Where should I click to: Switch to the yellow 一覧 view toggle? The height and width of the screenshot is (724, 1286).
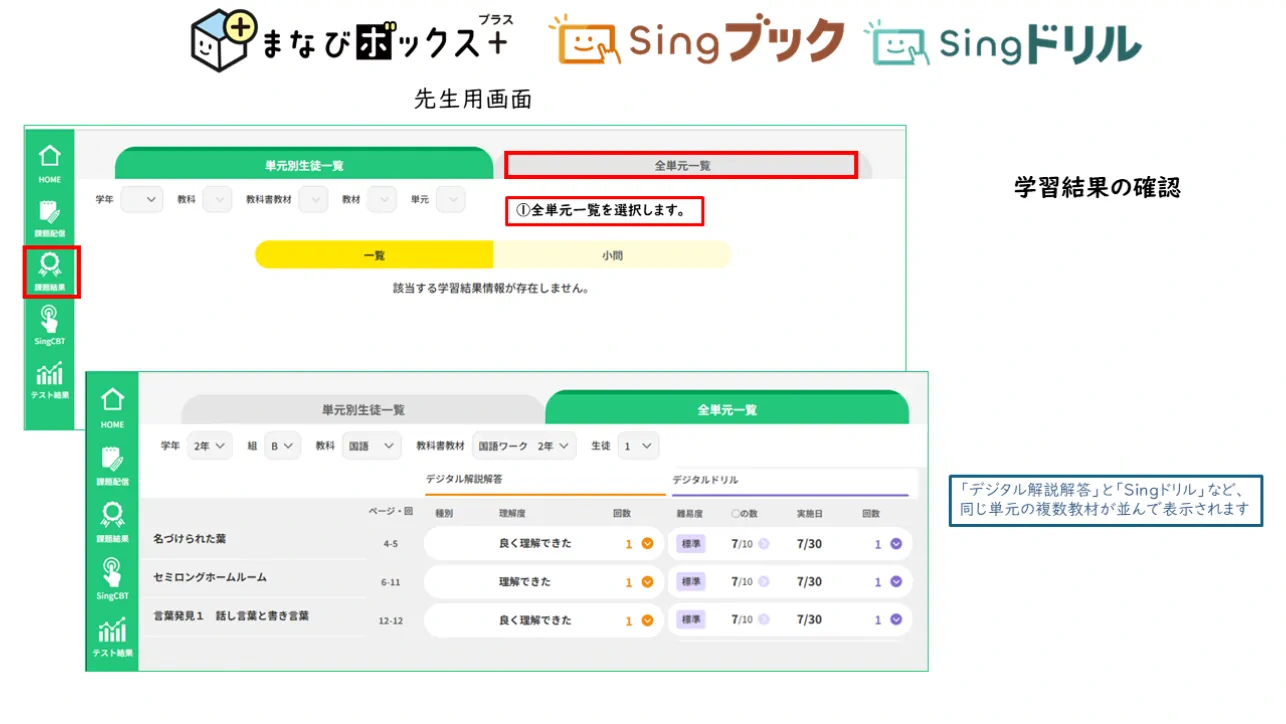(x=374, y=255)
